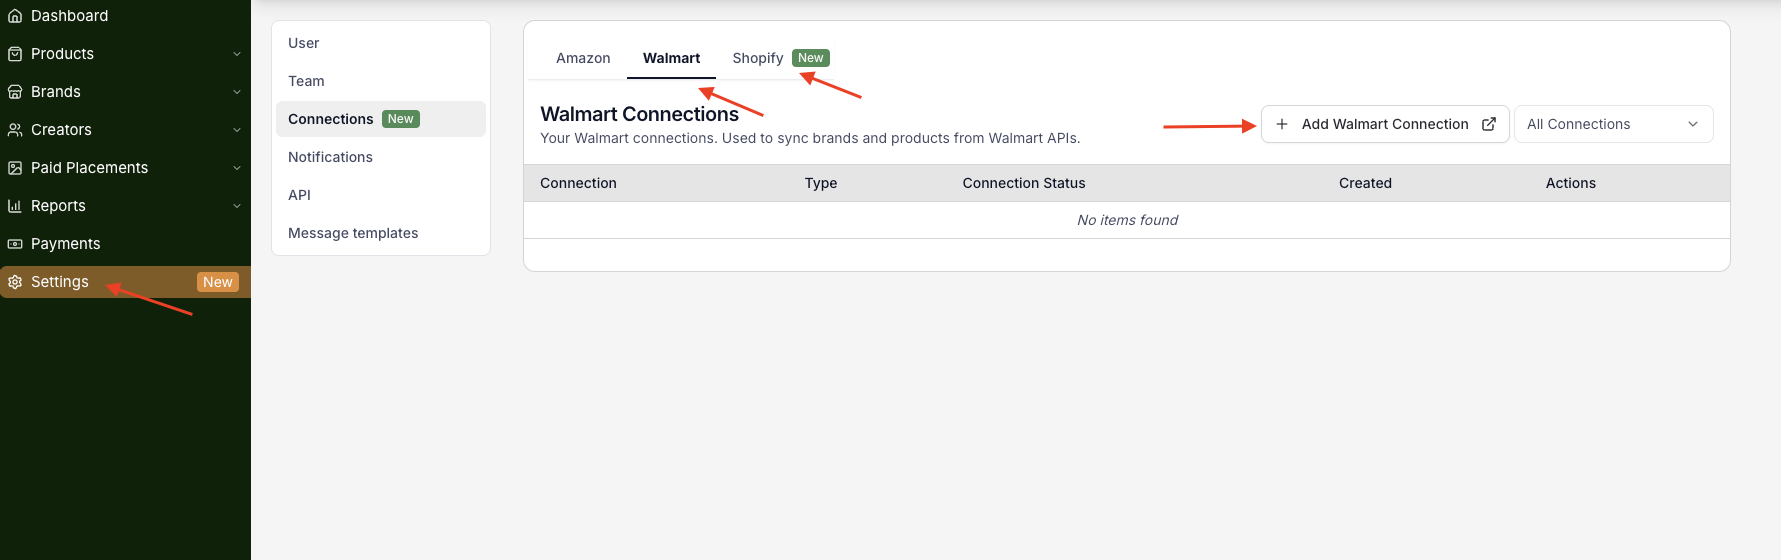Click the Products bag icon
Image resolution: width=1781 pixels, height=560 pixels.
coord(15,54)
